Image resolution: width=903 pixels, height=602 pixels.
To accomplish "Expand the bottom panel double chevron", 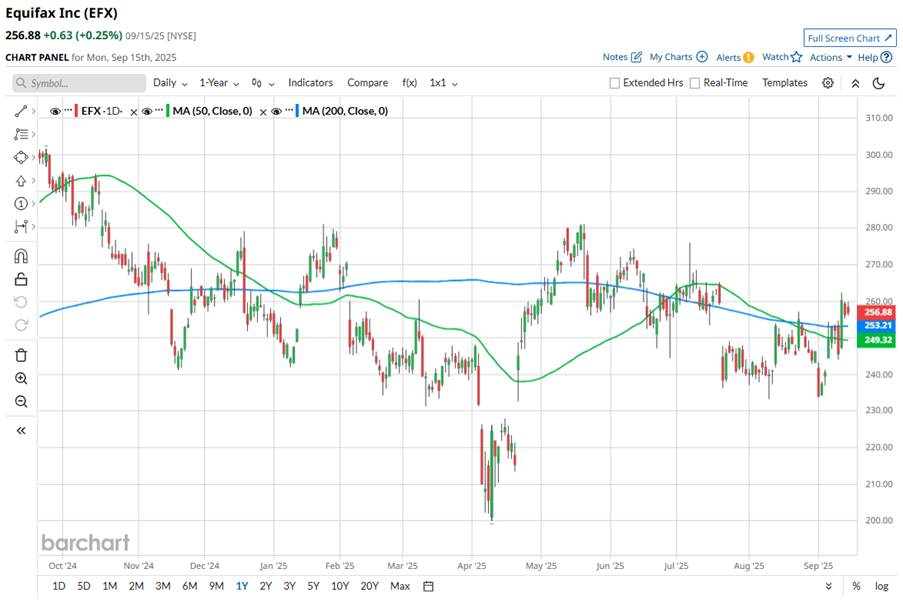I will [828, 586].
